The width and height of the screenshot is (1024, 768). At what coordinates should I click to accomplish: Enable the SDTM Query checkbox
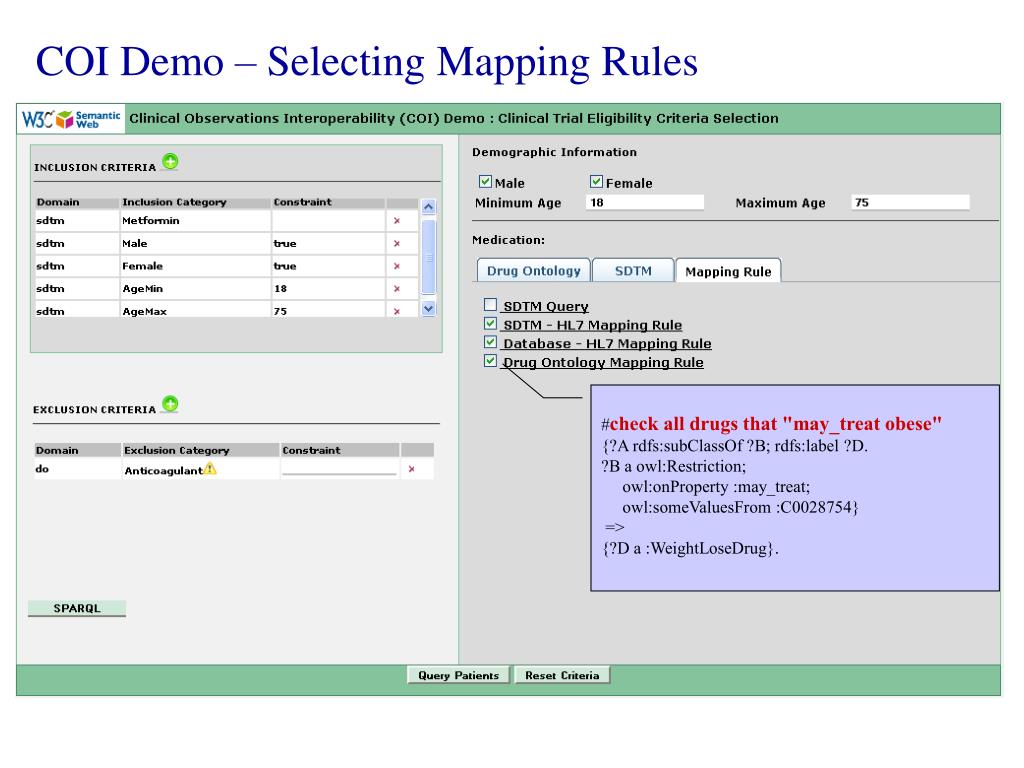pyautogui.click(x=490, y=304)
